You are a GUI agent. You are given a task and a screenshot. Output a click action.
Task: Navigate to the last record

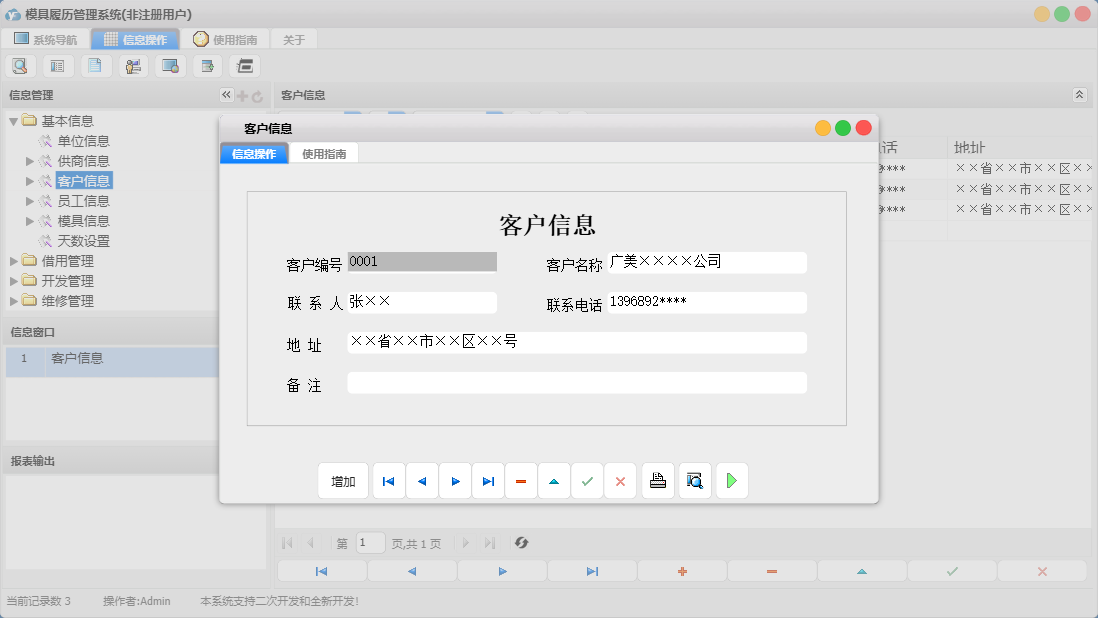coord(488,481)
